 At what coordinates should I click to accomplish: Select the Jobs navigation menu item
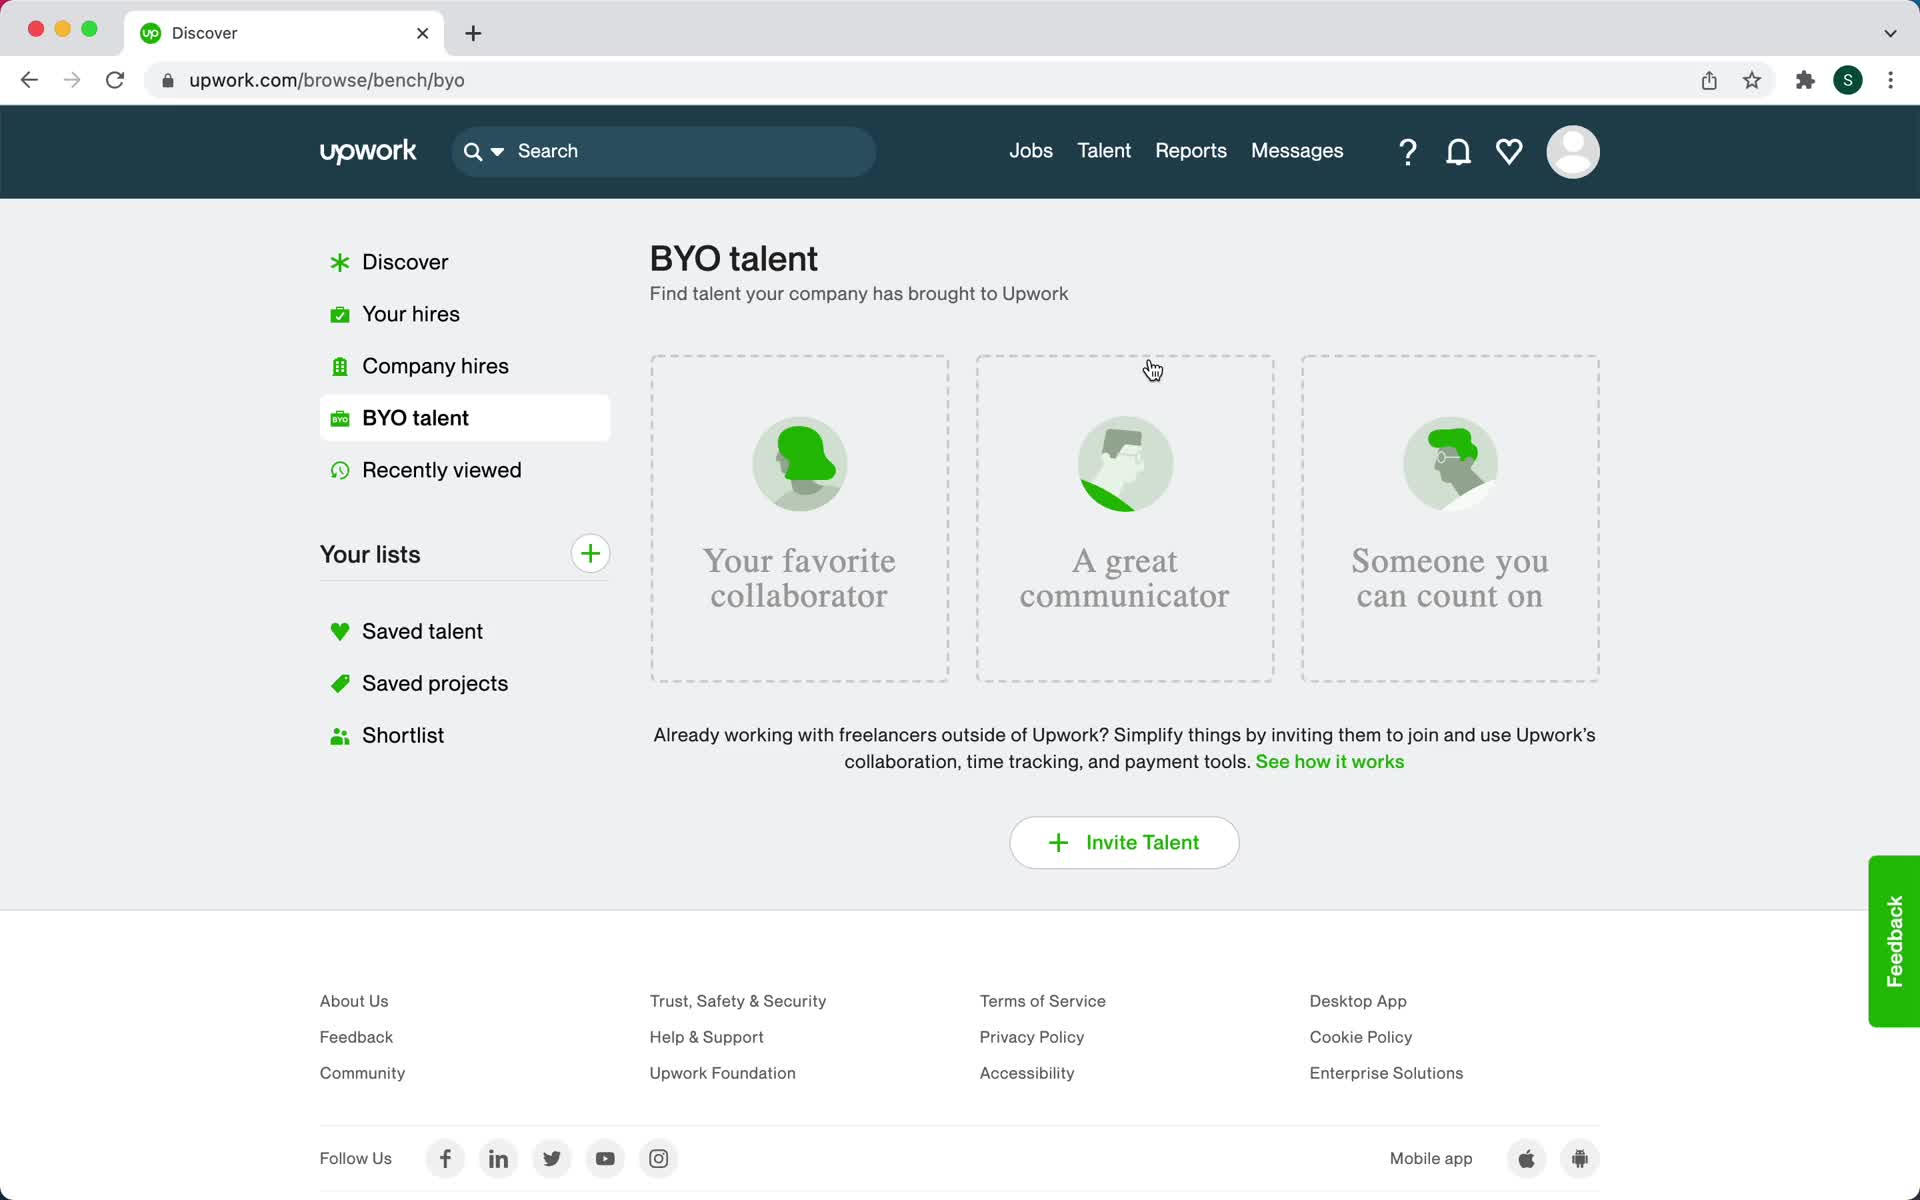click(x=1031, y=151)
